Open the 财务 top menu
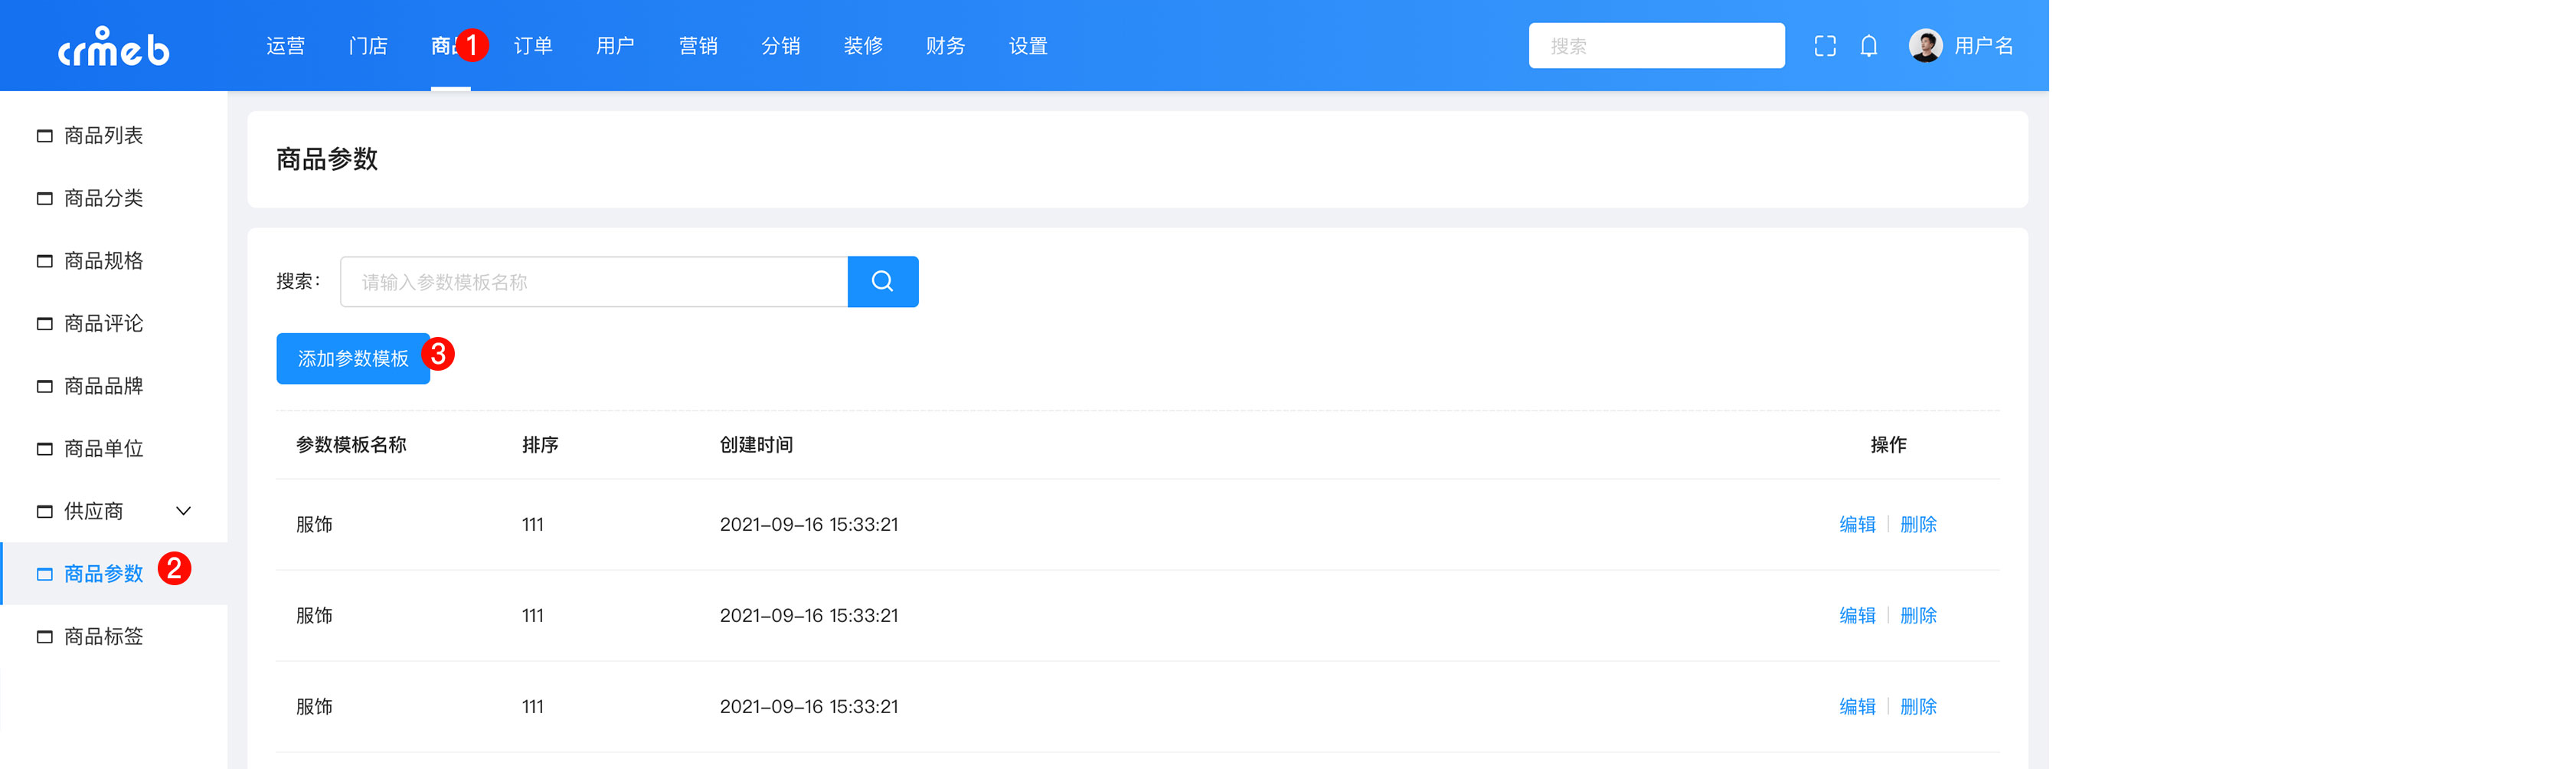Image resolution: width=2576 pixels, height=769 pixels. coord(946,46)
